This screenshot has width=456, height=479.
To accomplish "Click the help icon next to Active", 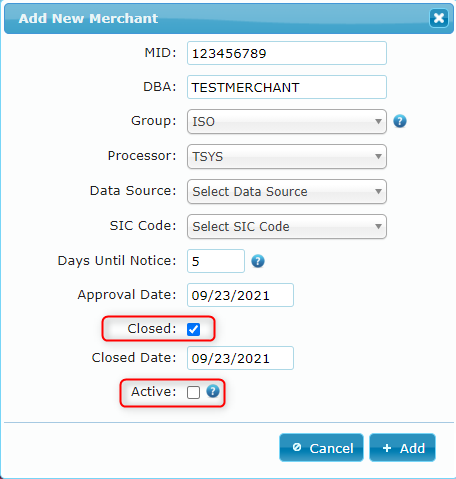I will click(x=213, y=391).
